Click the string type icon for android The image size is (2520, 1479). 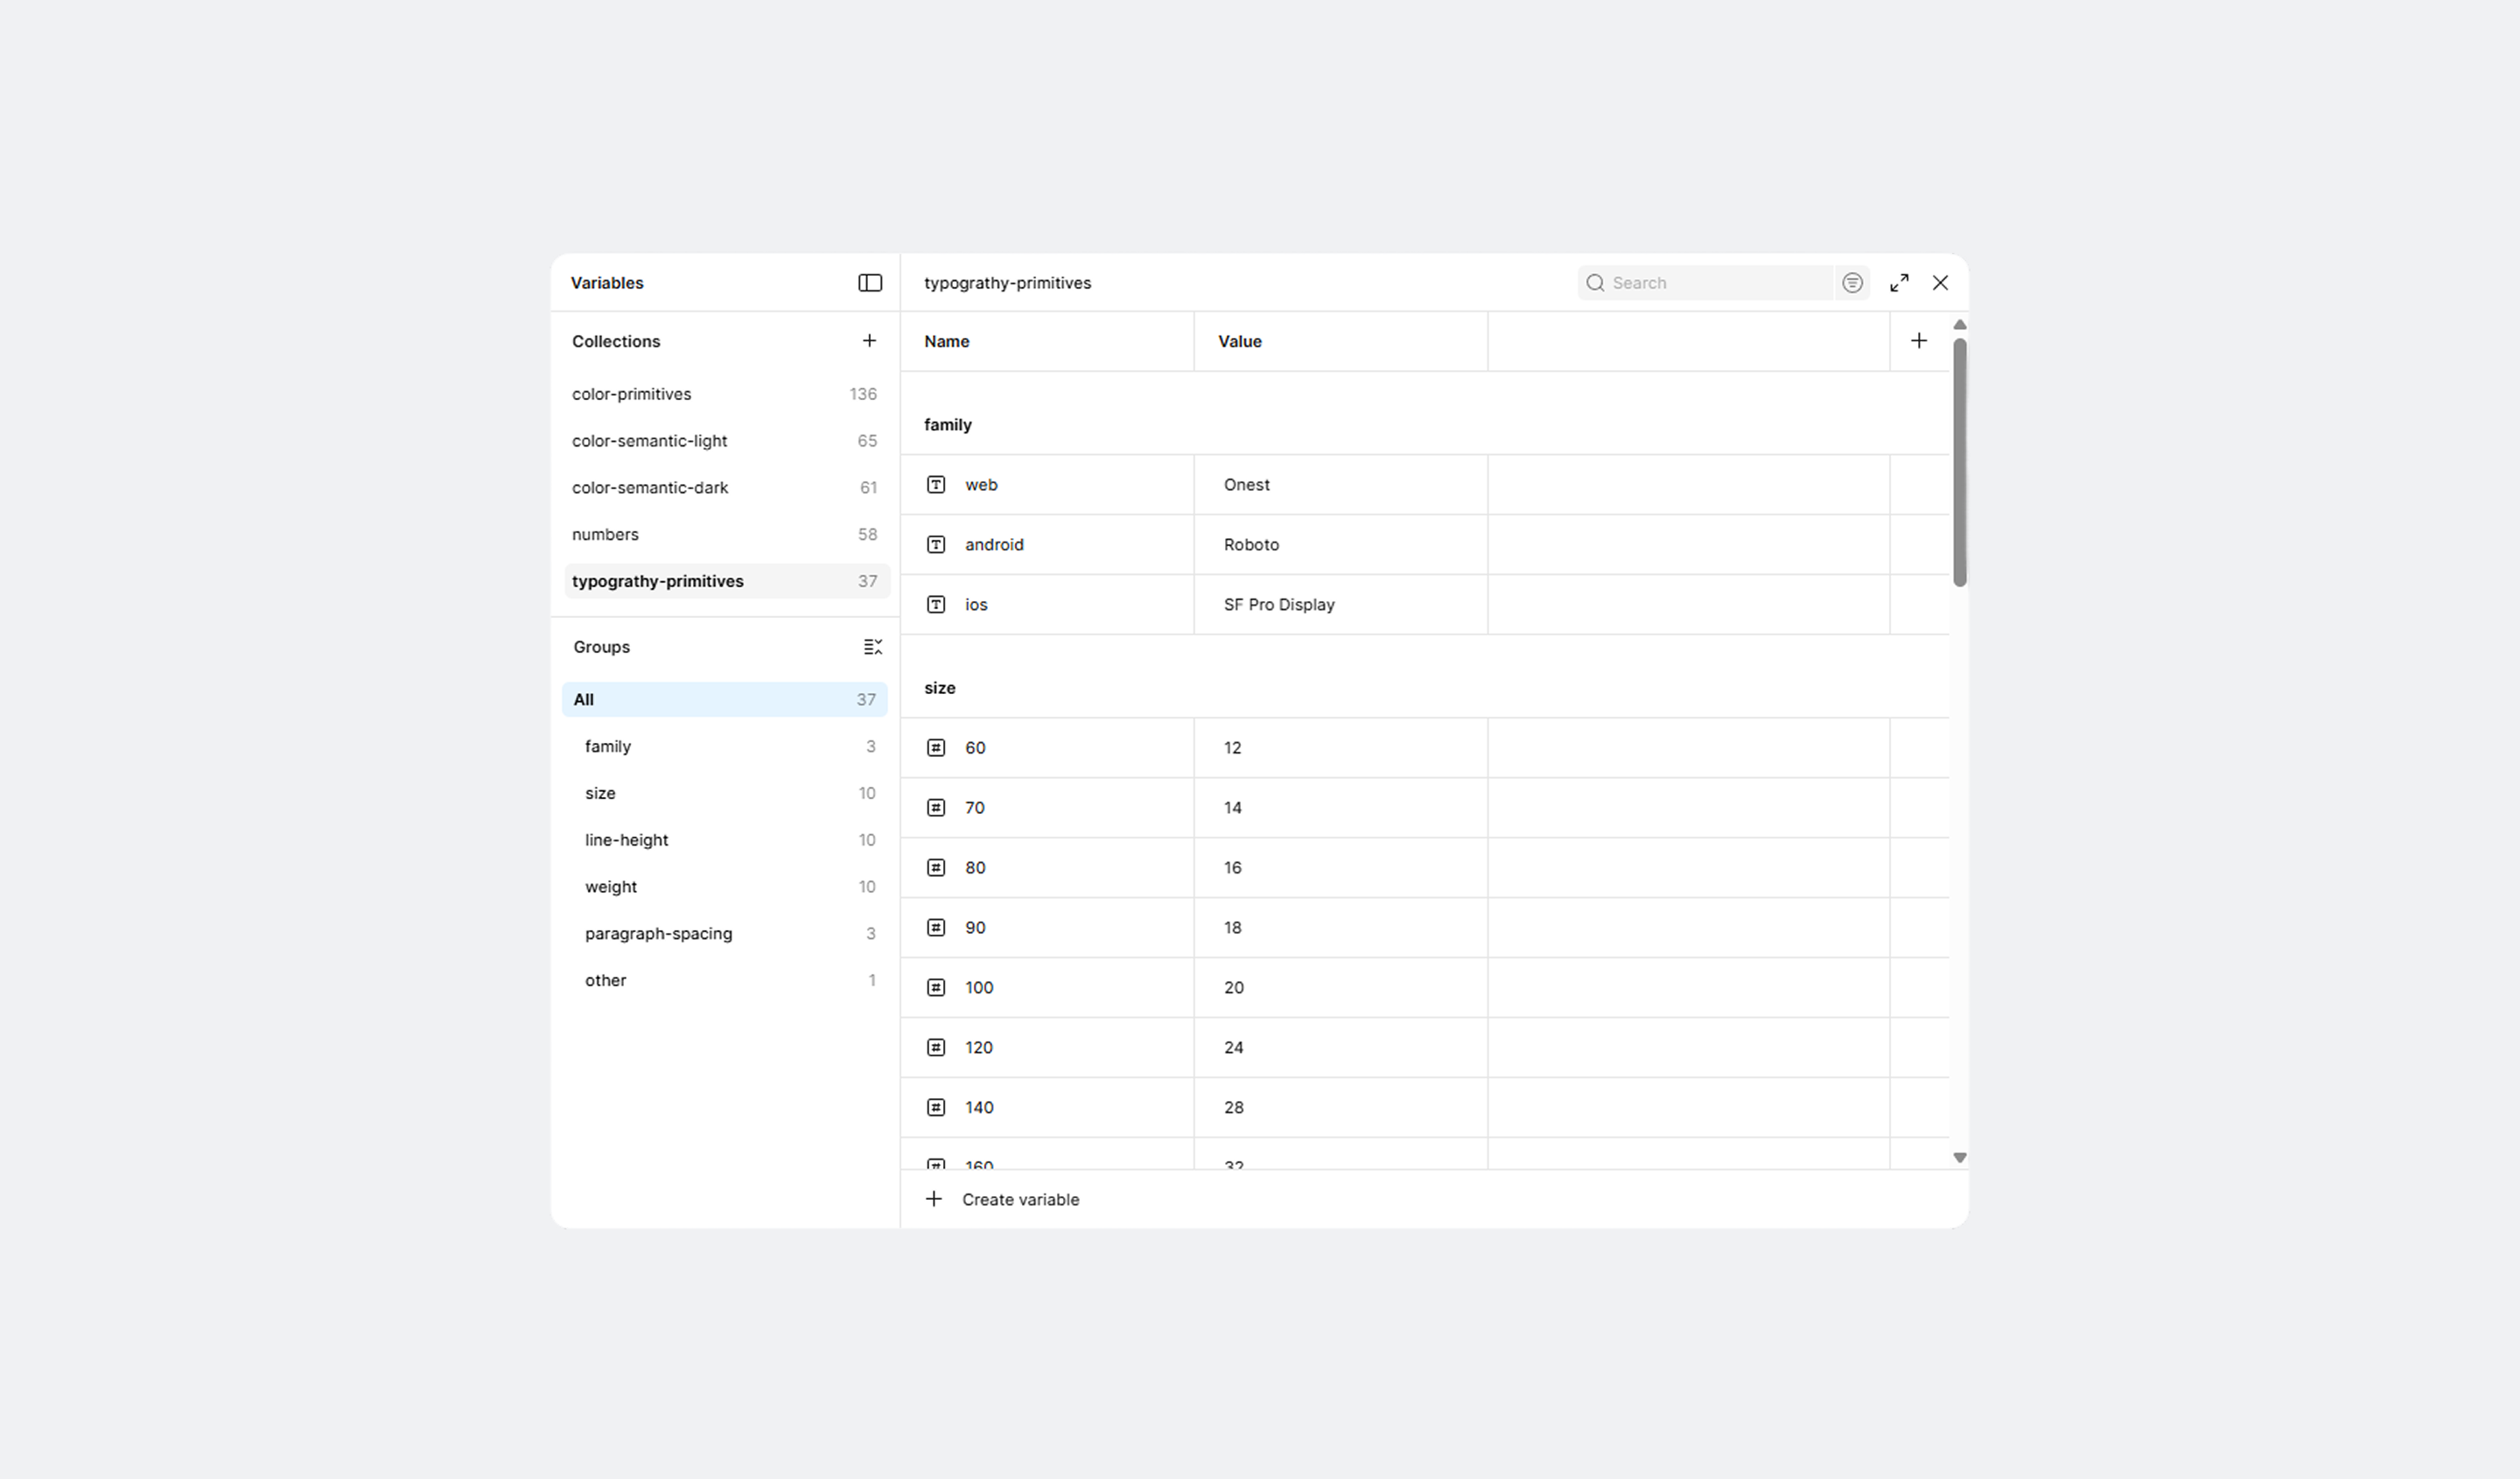pyautogui.click(x=936, y=545)
